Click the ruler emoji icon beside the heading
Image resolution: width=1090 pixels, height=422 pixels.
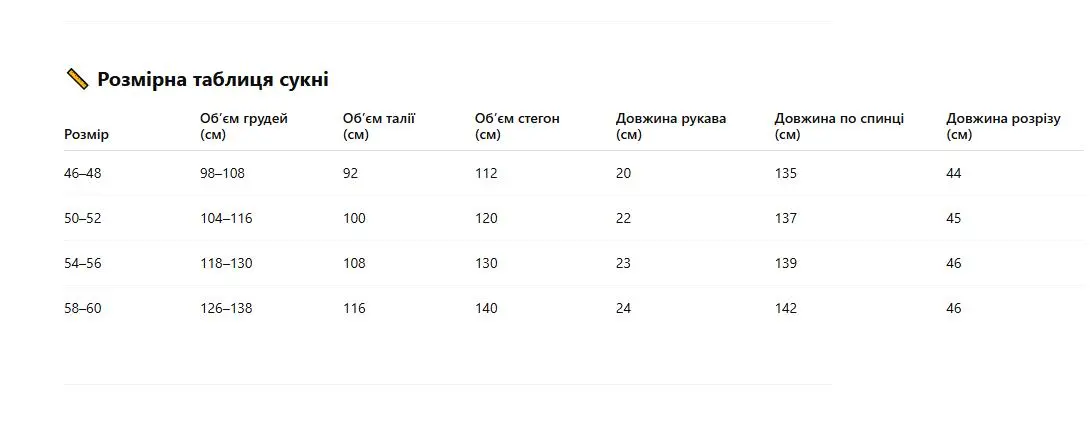tap(77, 79)
